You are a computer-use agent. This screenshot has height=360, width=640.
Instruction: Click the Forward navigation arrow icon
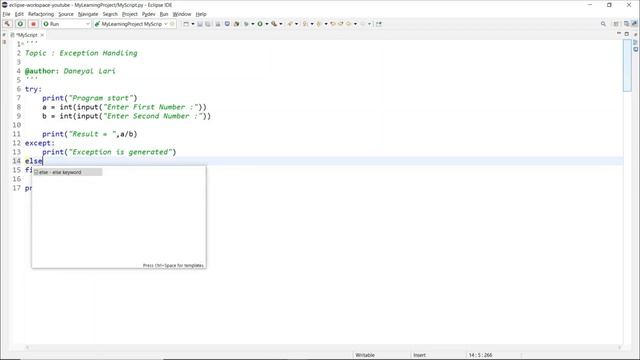tap(362, 24)
